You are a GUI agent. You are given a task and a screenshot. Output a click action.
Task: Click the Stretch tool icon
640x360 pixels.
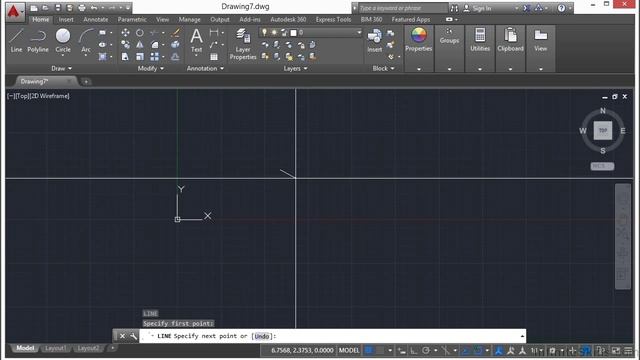(x=125, y=57)
